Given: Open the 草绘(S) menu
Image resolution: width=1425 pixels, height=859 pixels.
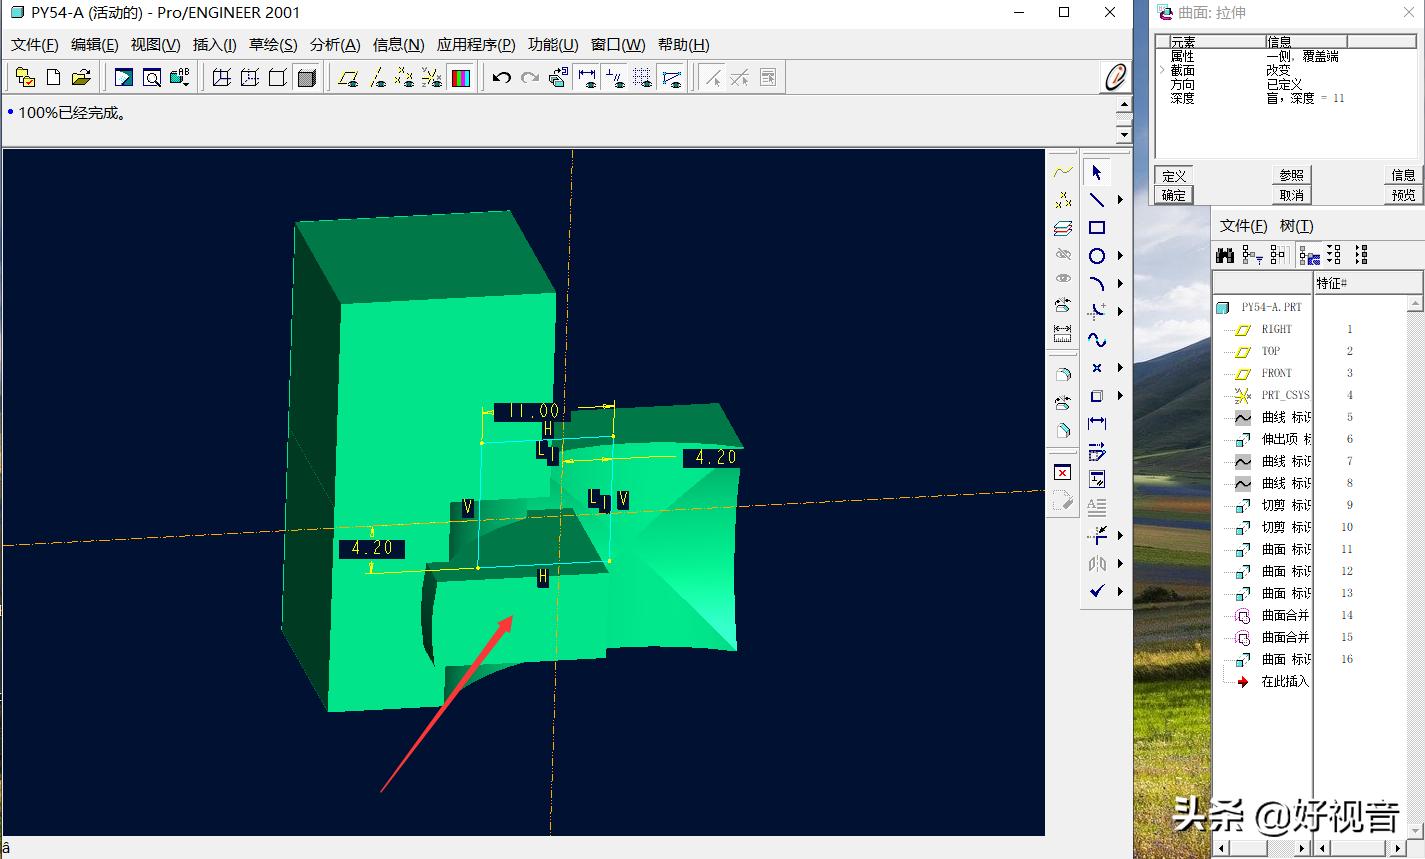Looking at the screenshot, I should click(x=272, y=45).
